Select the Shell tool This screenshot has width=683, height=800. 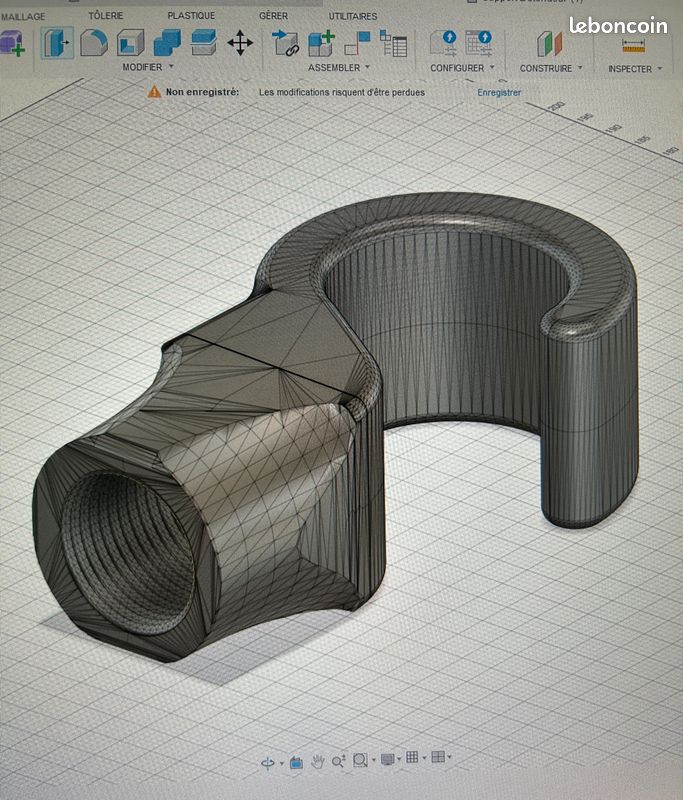point(131,42)
